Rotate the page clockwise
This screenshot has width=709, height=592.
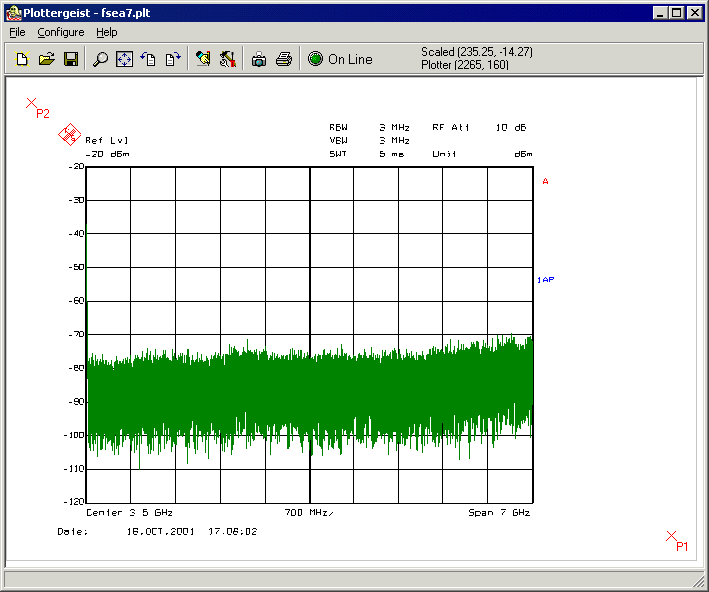(172, 60)
